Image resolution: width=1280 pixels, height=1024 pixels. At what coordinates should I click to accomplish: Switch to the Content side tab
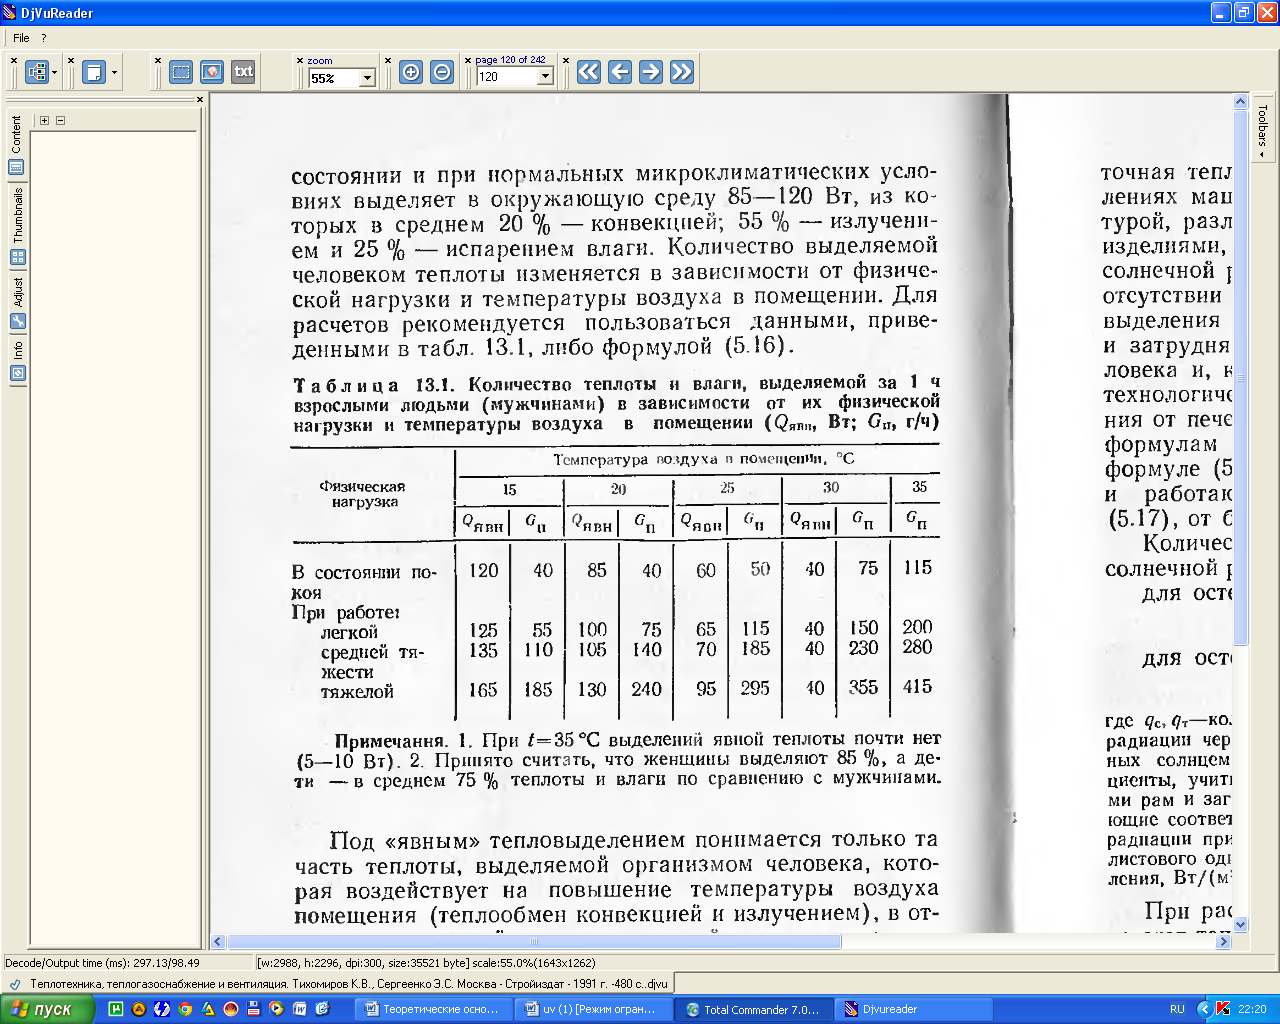(17, 145)
